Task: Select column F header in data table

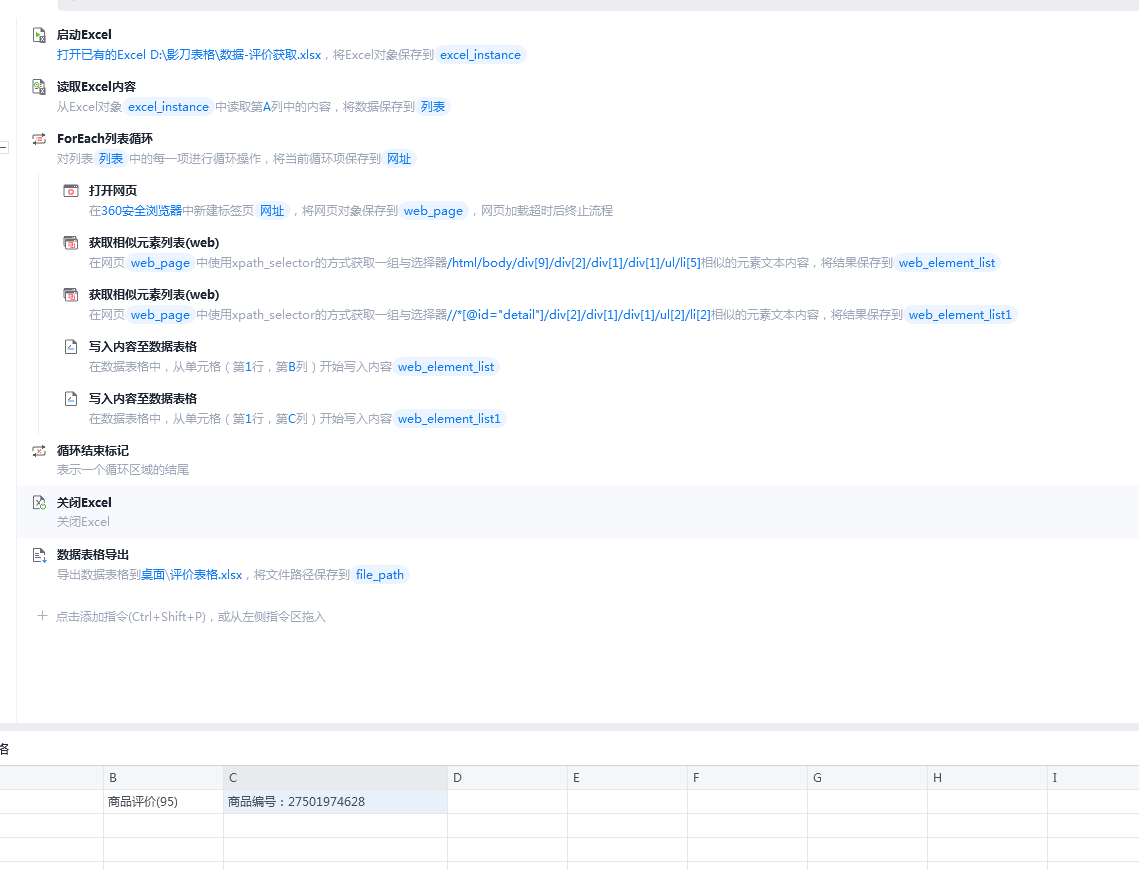Action: 747,778
